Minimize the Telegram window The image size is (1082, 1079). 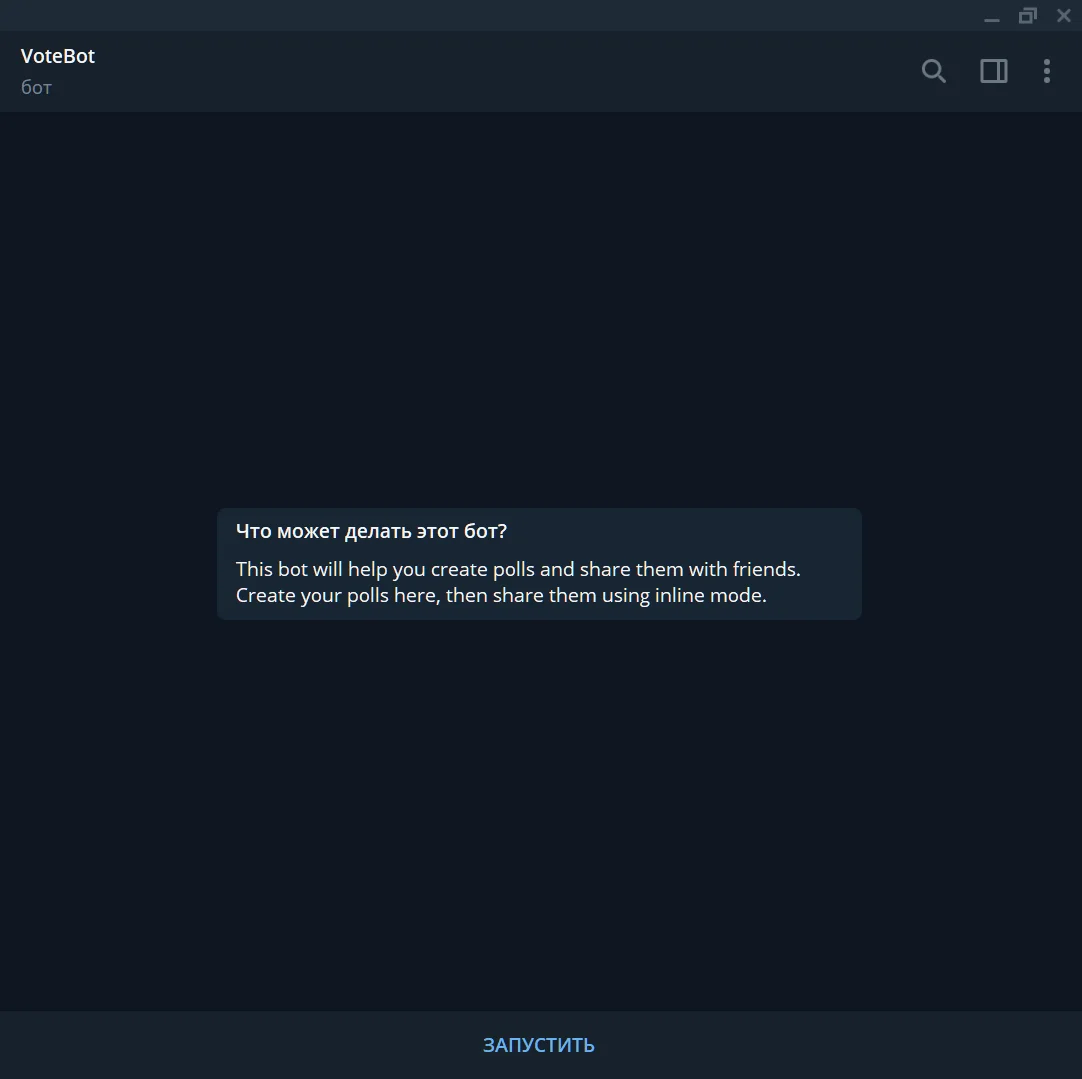[x=992, y=16]
